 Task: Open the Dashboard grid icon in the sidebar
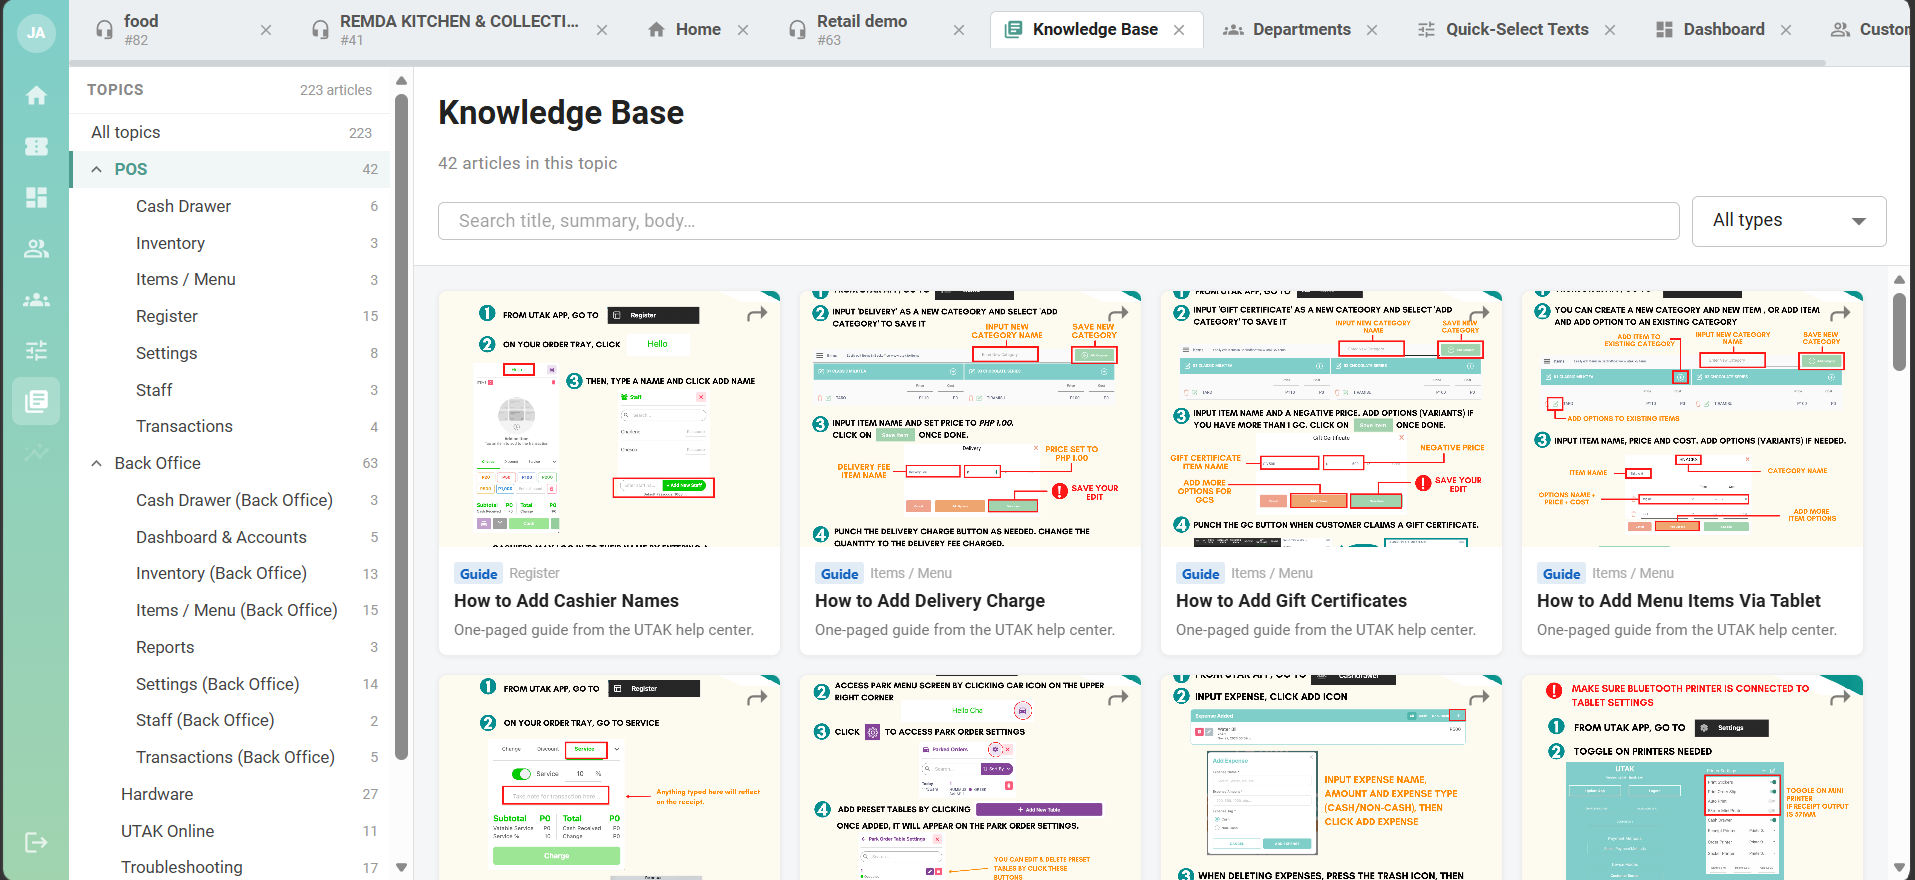pos(36,197)
